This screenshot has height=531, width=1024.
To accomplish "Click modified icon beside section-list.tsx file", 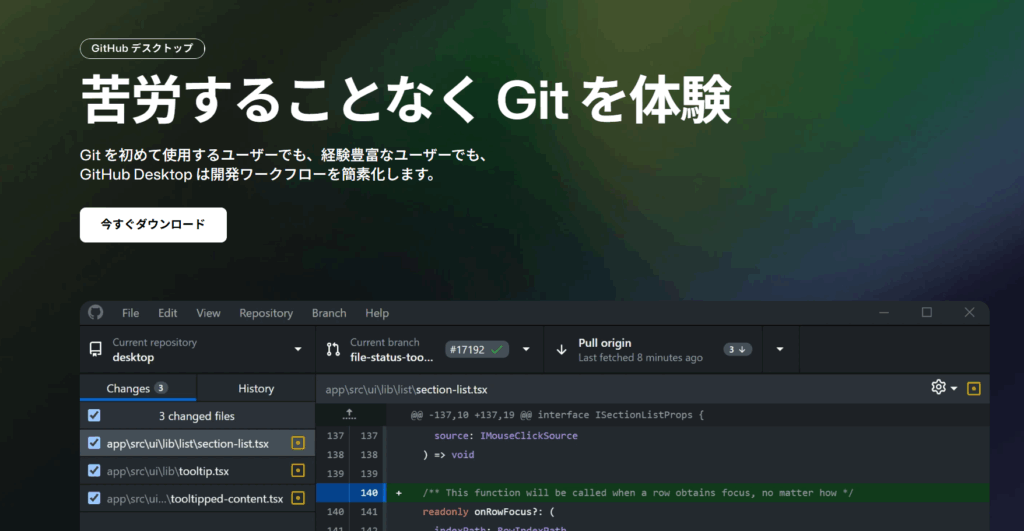I will click(298, 443).
